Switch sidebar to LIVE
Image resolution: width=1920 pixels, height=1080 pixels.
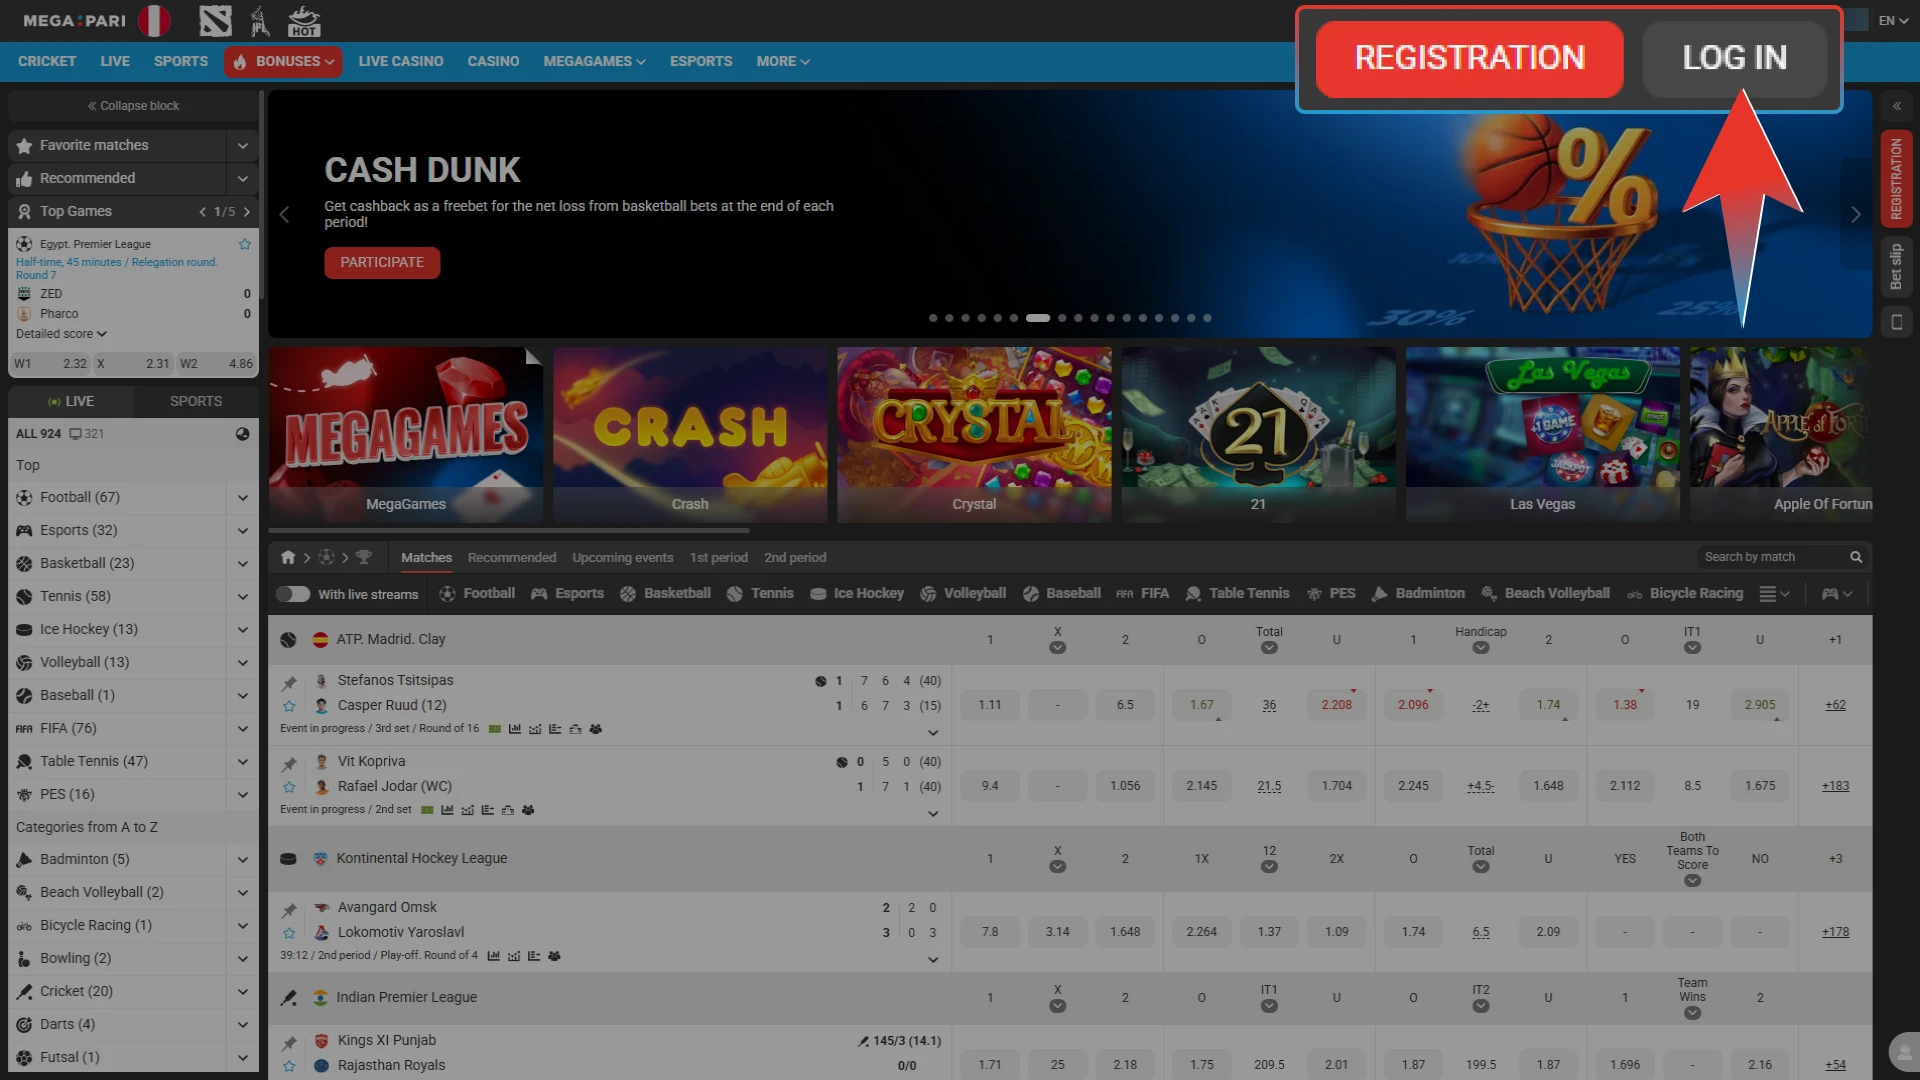click(x=71, y=401)
